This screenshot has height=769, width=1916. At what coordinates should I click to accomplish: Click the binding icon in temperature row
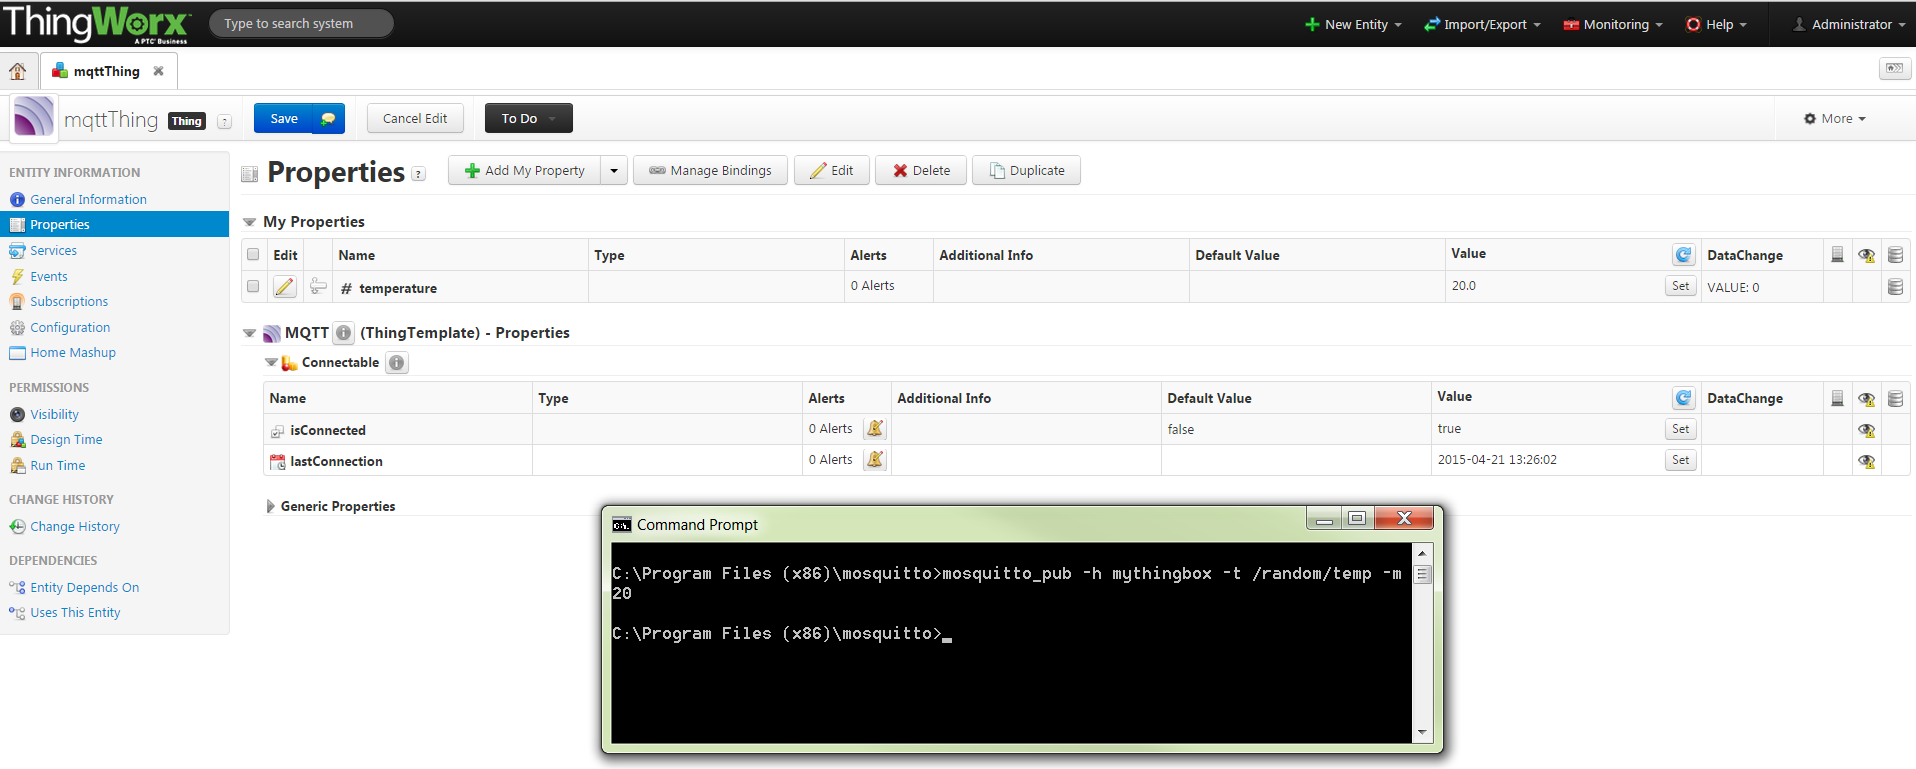(x=318, y=287)
